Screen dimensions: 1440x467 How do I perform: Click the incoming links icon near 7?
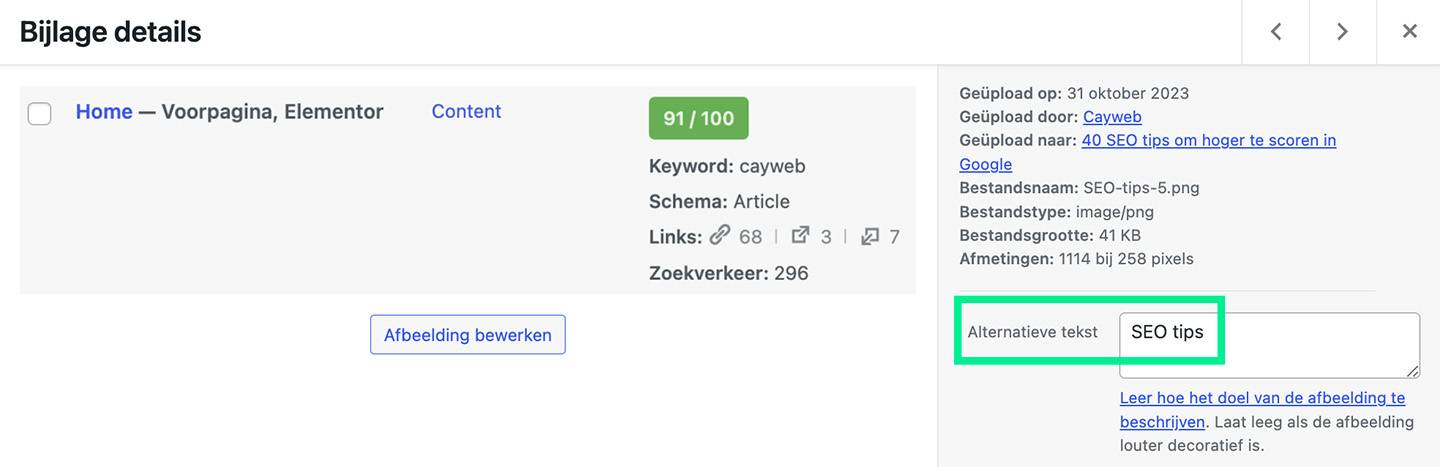[870, 236]
